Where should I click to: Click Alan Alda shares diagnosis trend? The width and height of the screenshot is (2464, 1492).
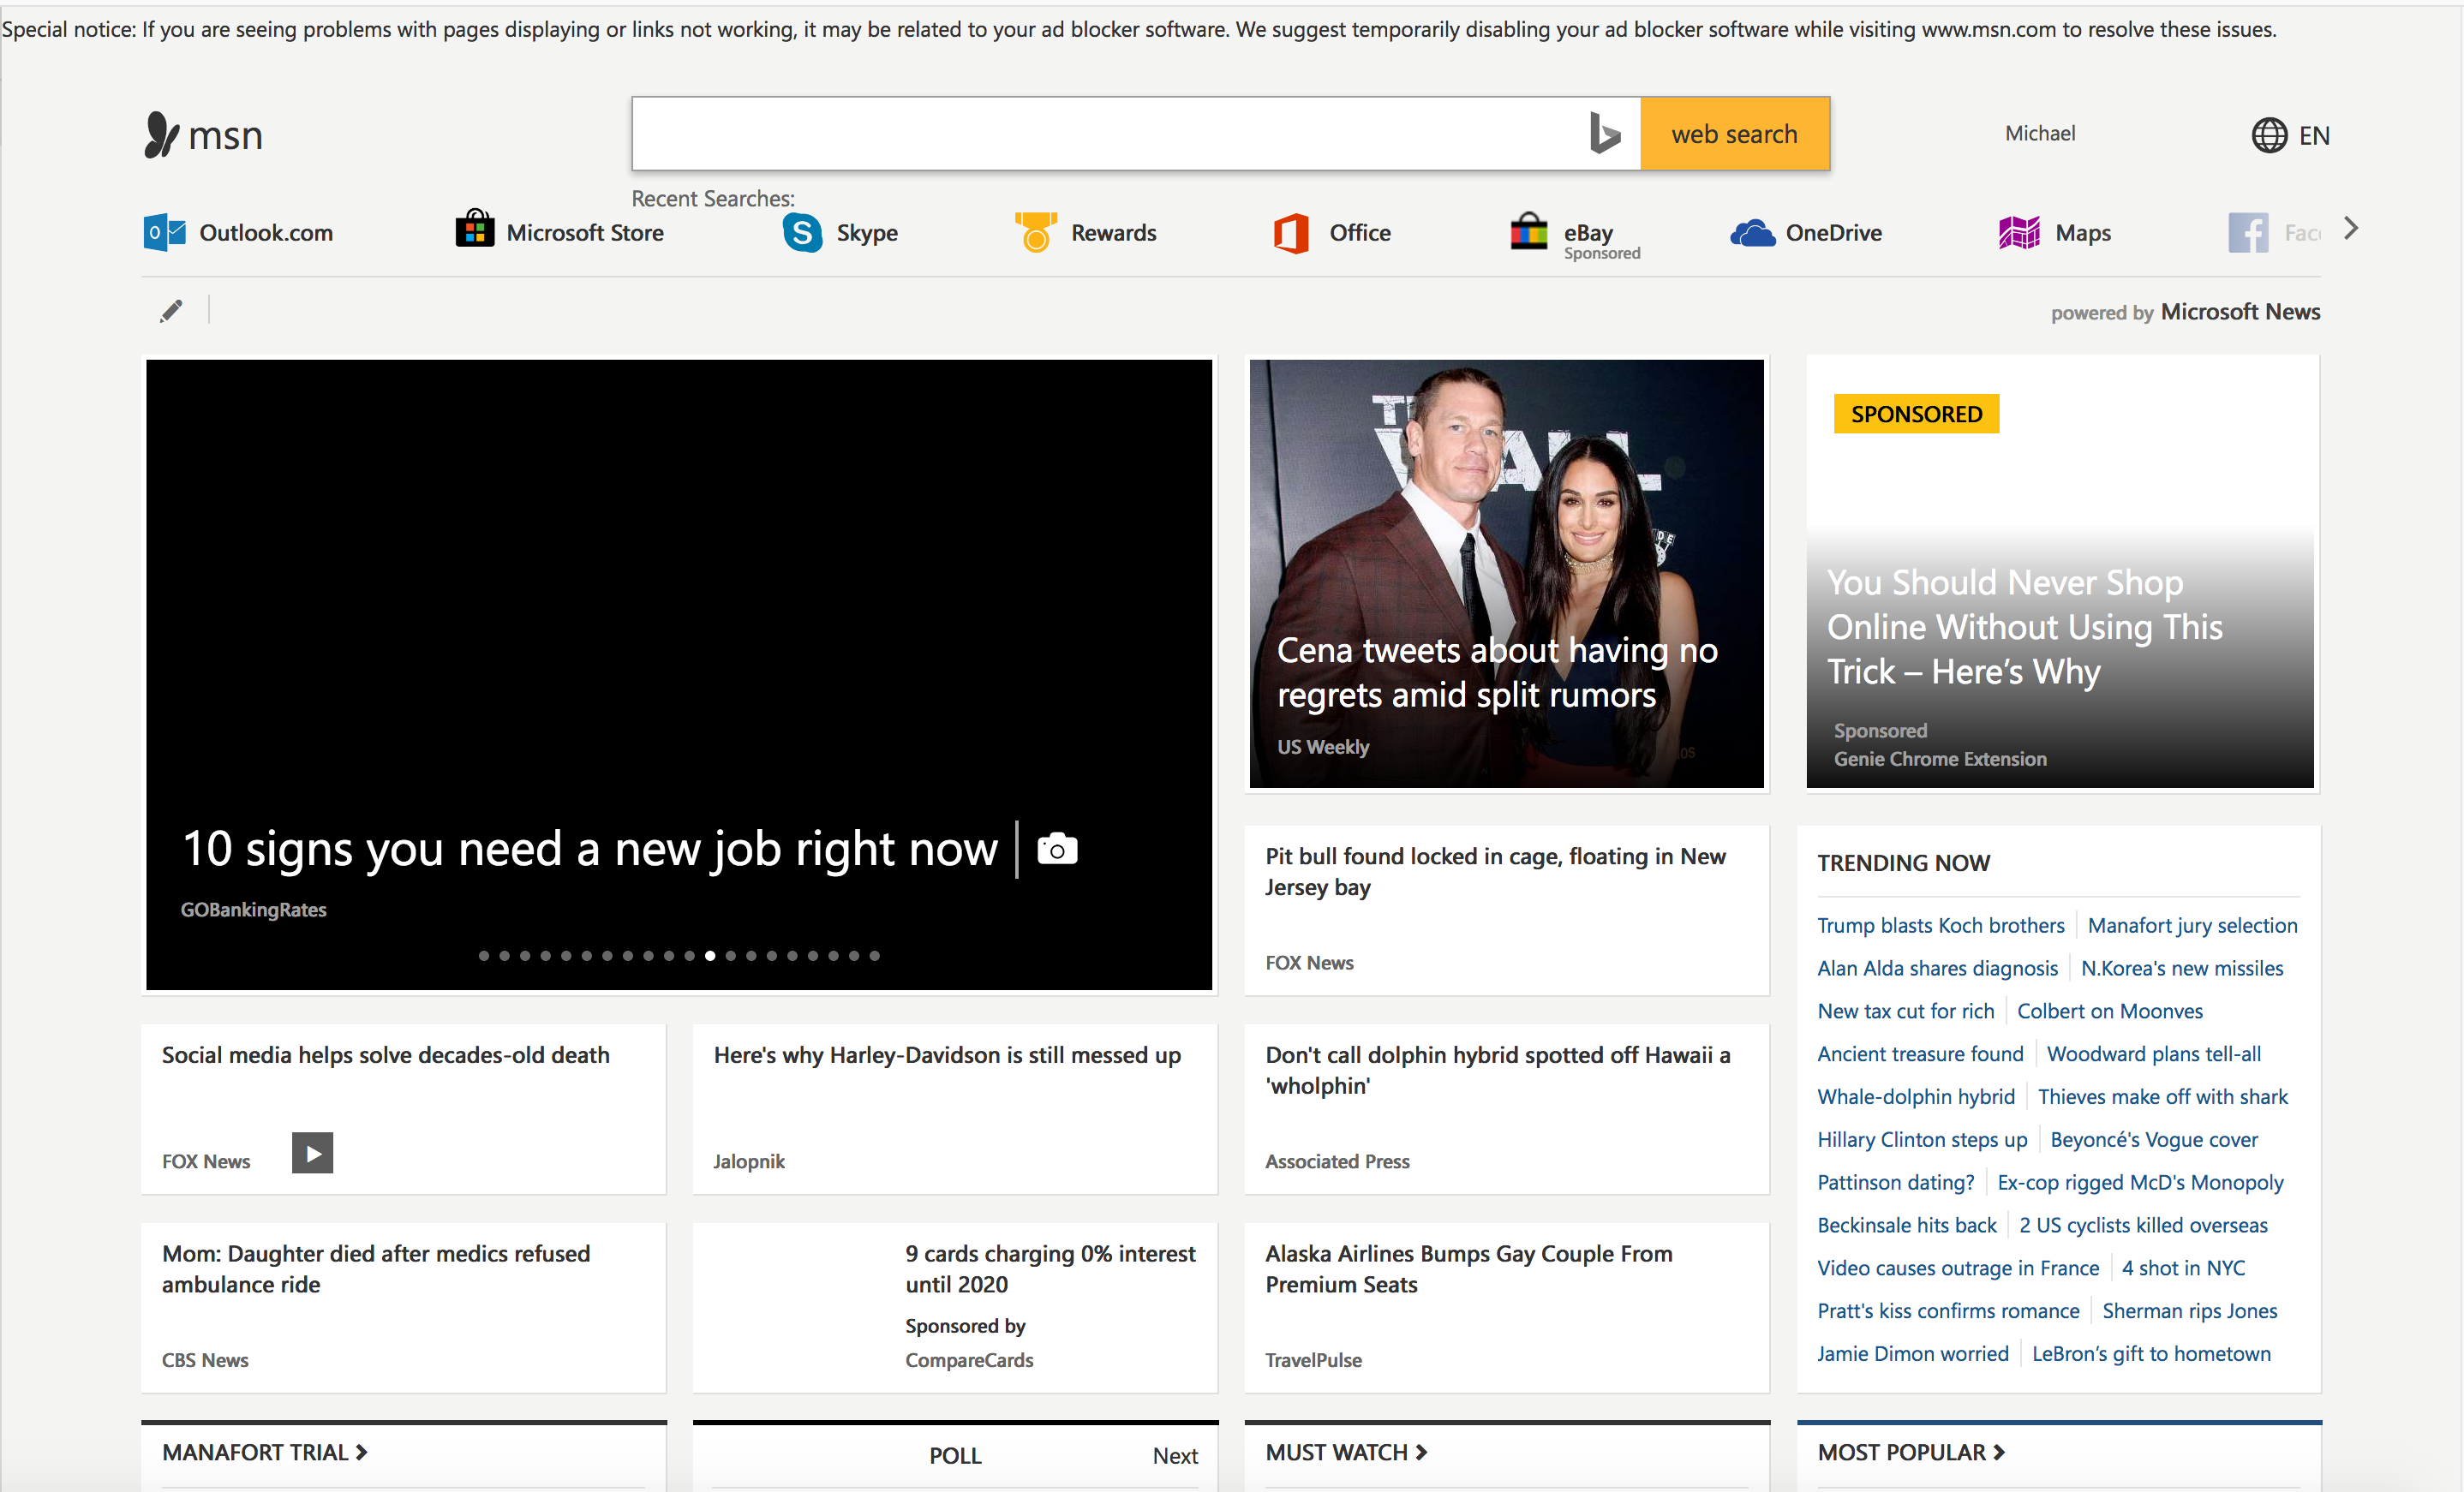tap(1937, 968)
